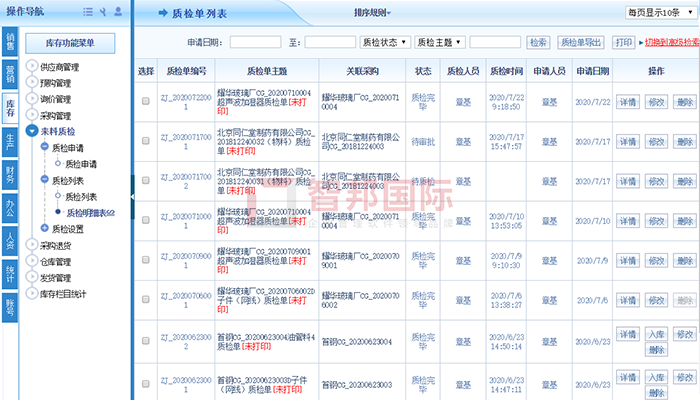
Task: Click the 质检单导出 export button
Action: pyautogui.click(x=581, y=42)
